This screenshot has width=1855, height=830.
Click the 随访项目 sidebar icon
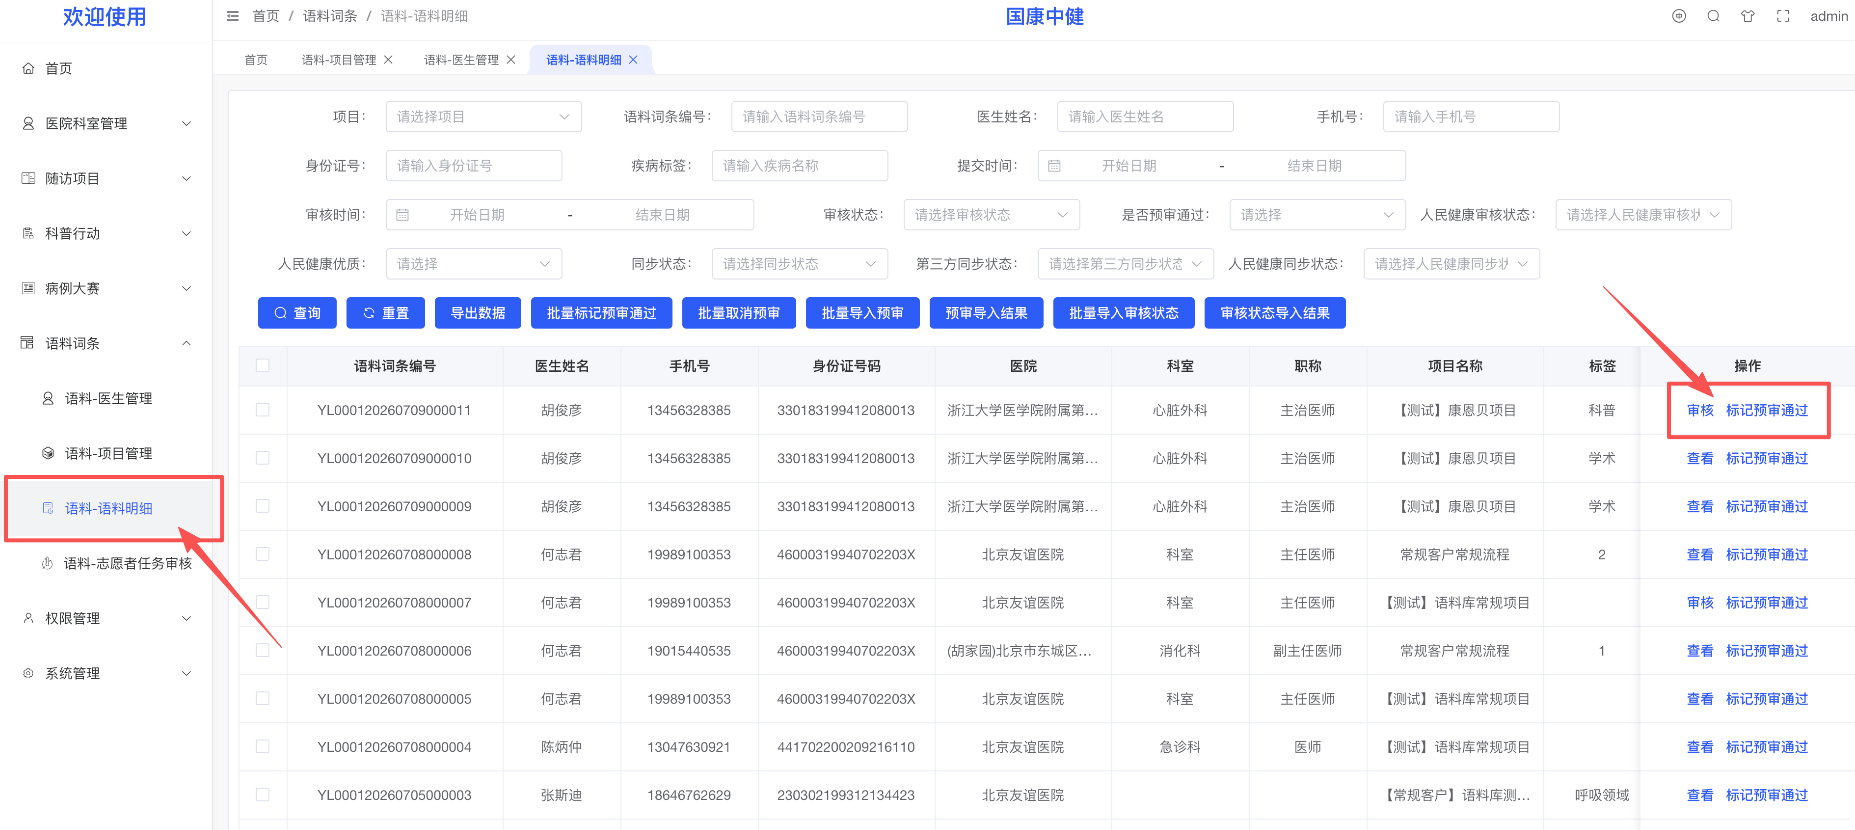(x=28, y=178)
